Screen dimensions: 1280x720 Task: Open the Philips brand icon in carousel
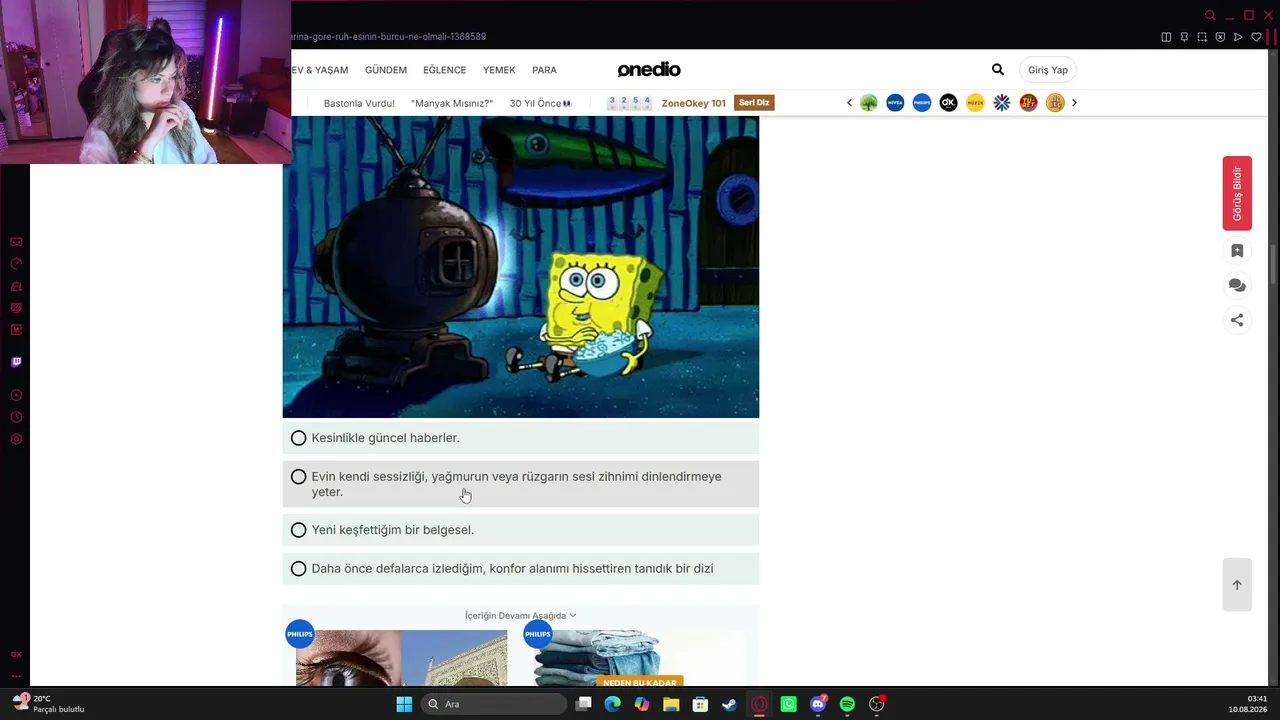coord(922,103)
